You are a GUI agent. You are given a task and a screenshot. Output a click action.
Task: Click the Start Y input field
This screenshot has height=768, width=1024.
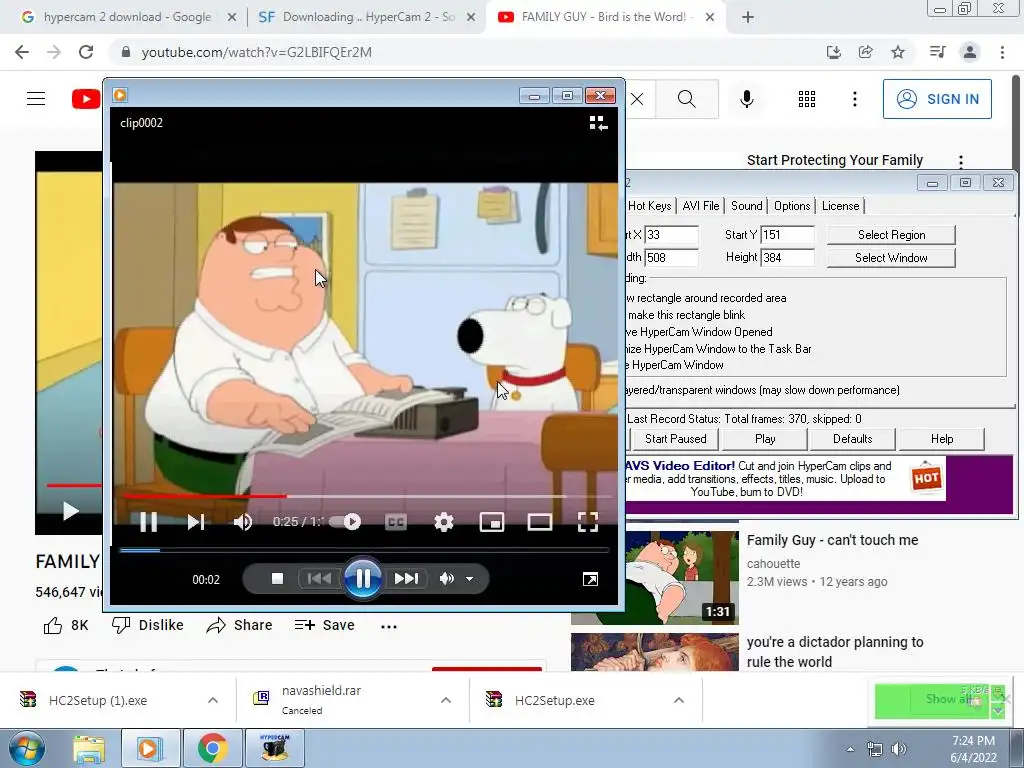click(788, 235)
